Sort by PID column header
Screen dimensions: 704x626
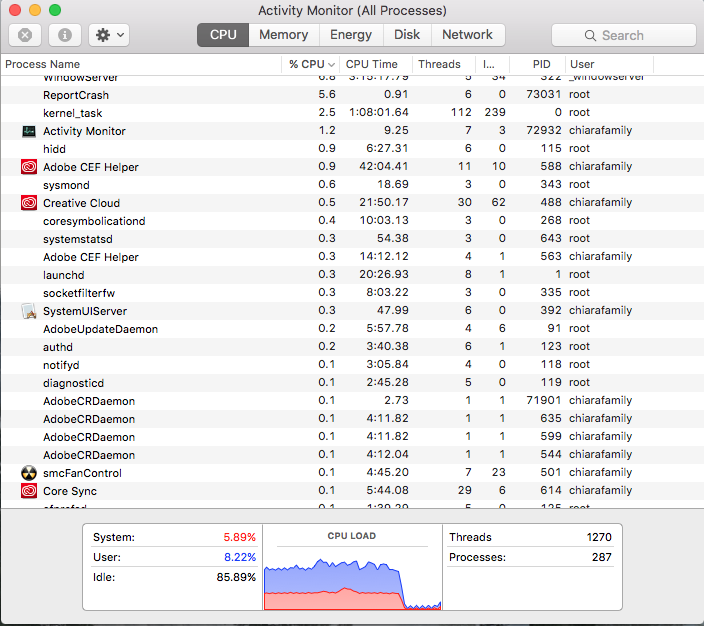tap(537, 64)
